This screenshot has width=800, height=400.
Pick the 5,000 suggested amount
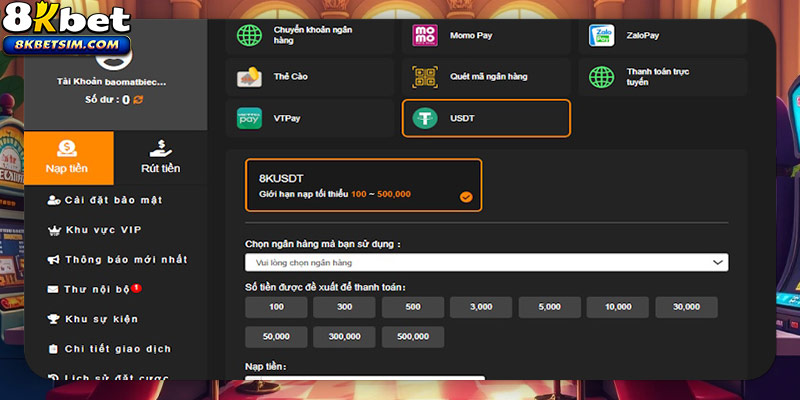[549, 307]
